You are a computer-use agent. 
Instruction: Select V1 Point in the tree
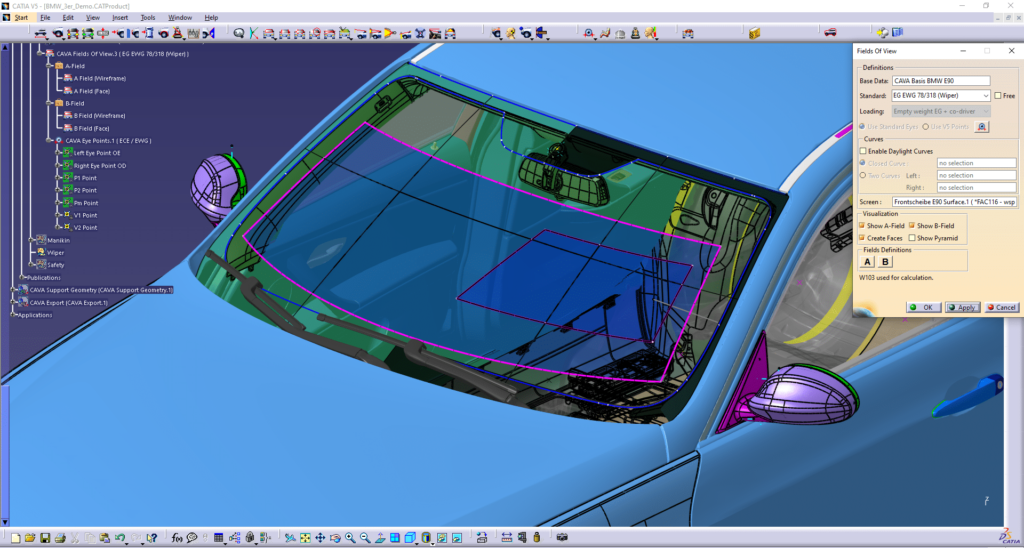(85, 215)
